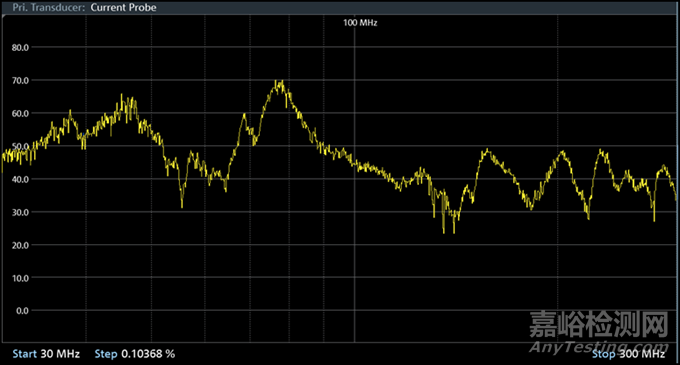Click the 80.0 y-axis label
This screenshot has height=365, width=680.
[x=20, y=48]
